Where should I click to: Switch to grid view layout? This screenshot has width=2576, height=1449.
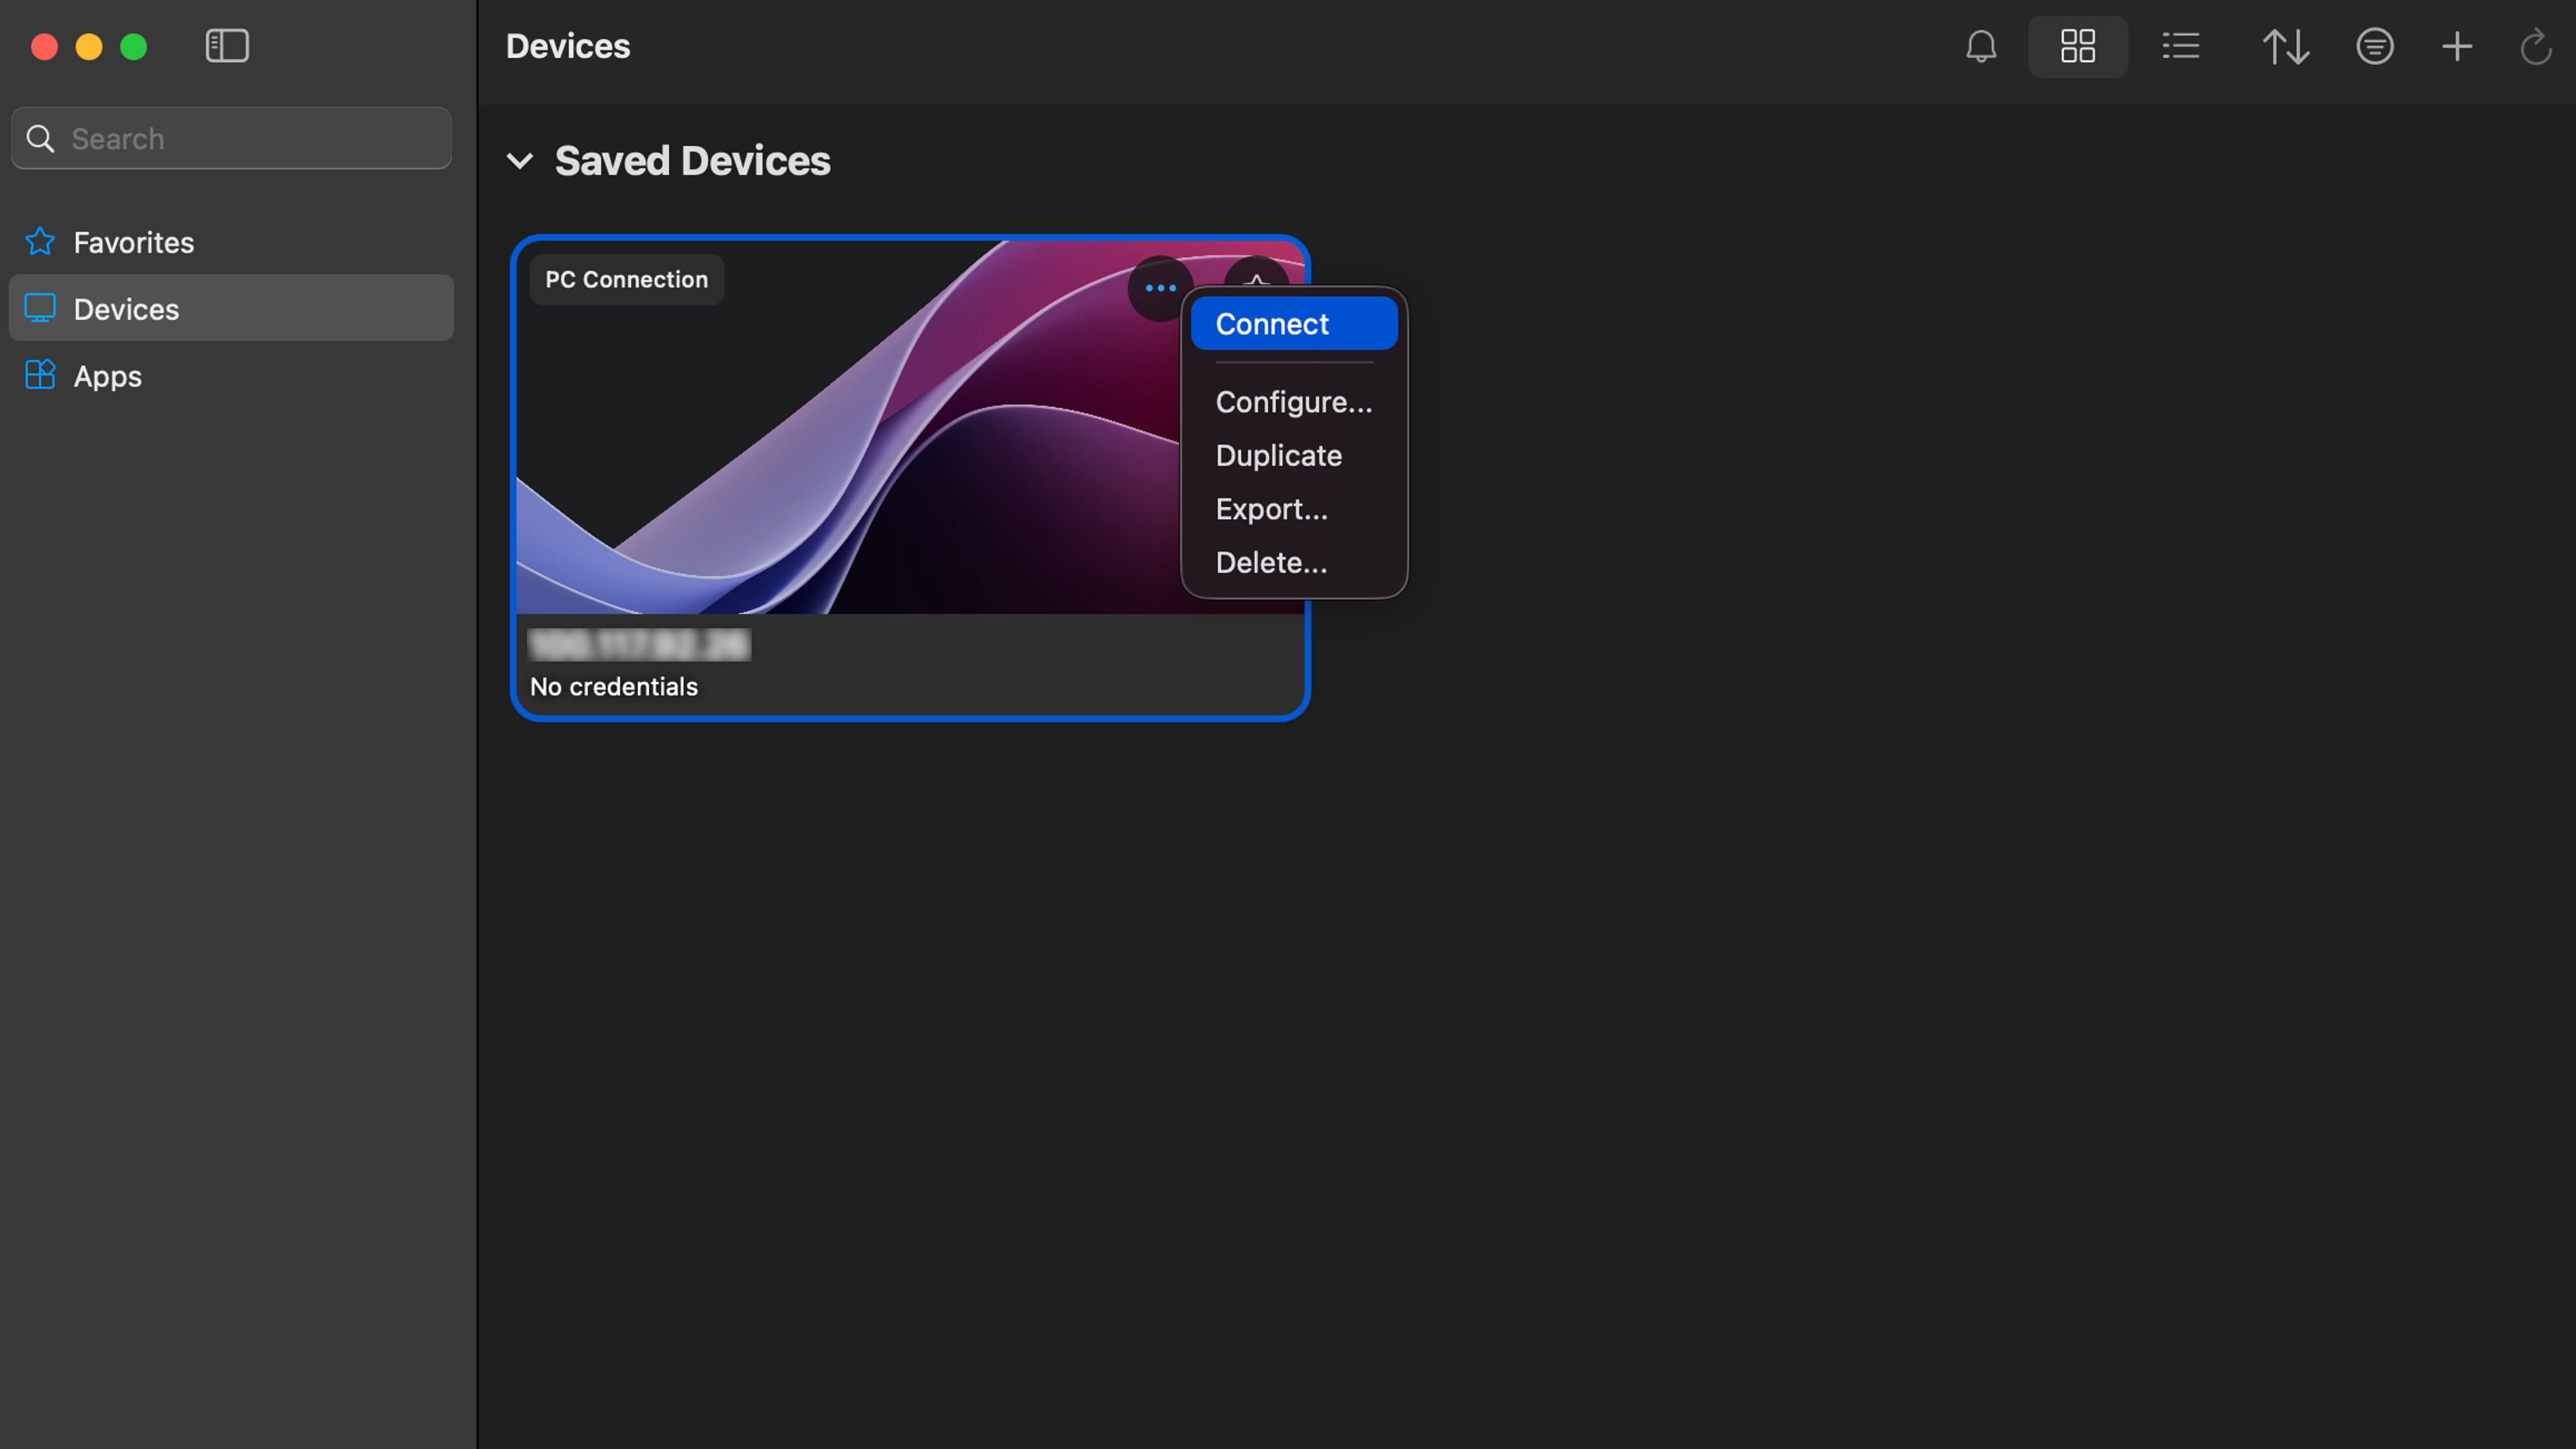click(2078, 46)
